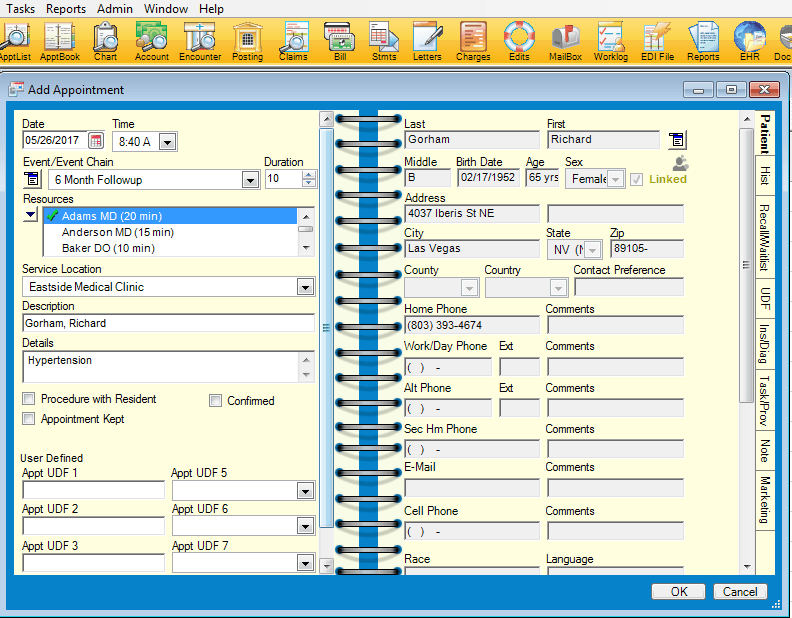Open the Country dropdown
Screen dimensions: 792x618
(558, 288)
